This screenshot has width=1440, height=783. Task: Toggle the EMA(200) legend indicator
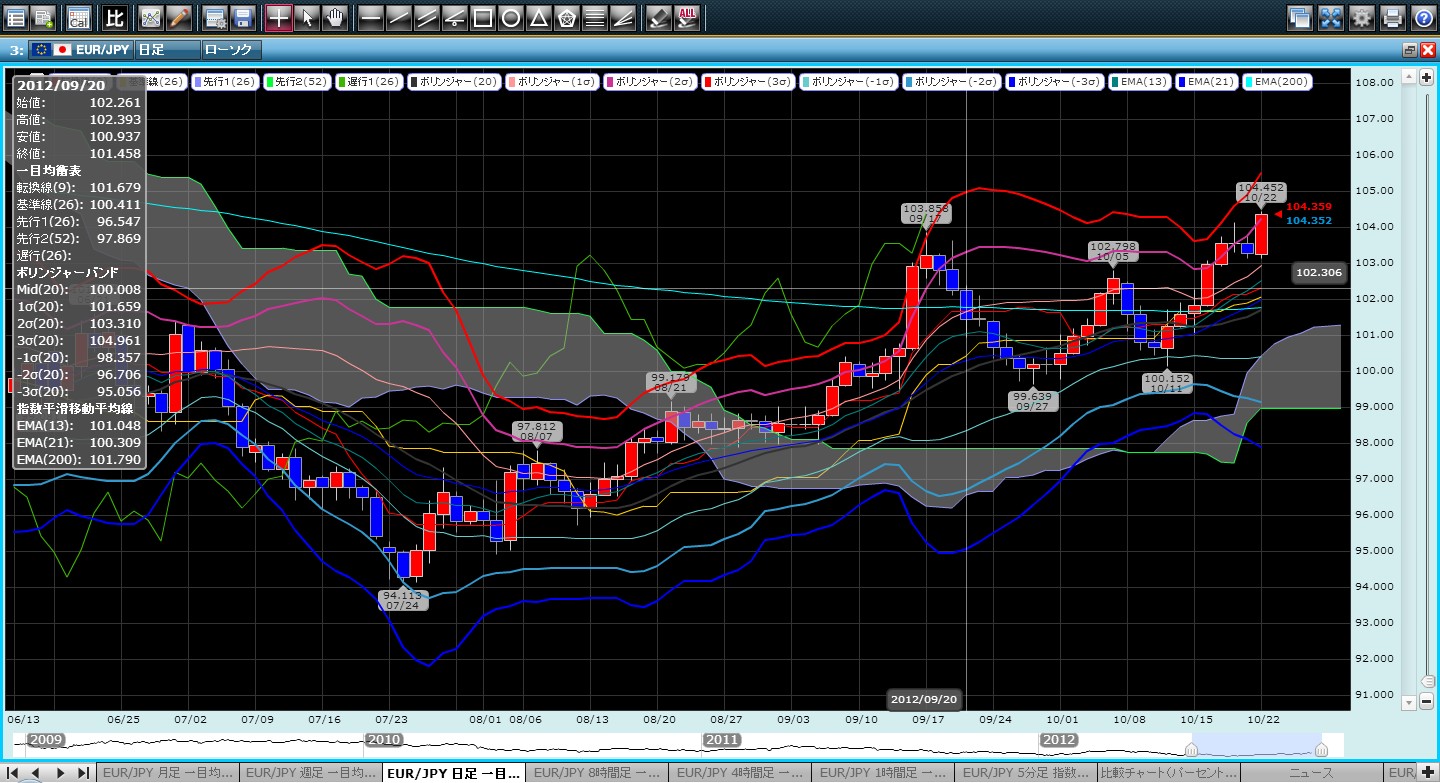click(1277, 82)
